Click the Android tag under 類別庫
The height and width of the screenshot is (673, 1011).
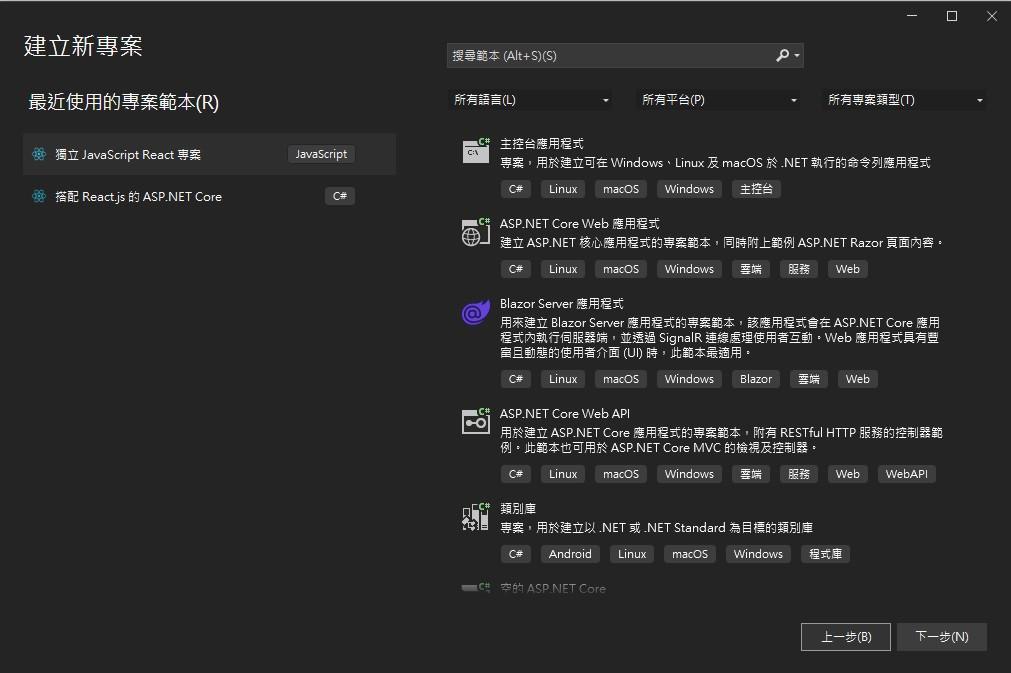(570, 554)
